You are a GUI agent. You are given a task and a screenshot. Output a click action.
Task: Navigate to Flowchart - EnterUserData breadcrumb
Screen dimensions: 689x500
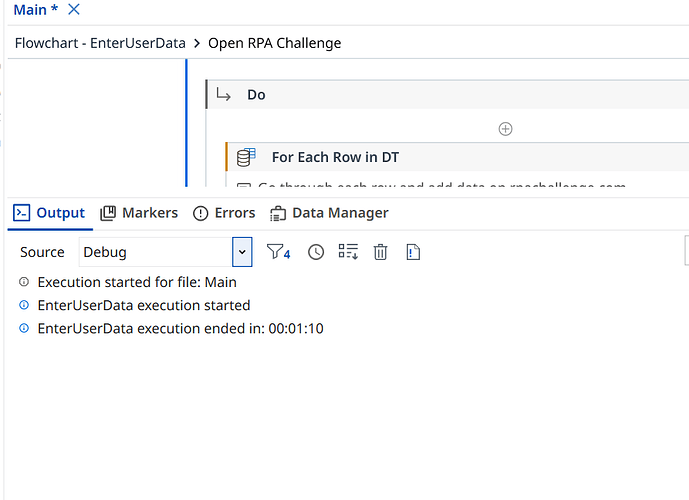(100, 43)
